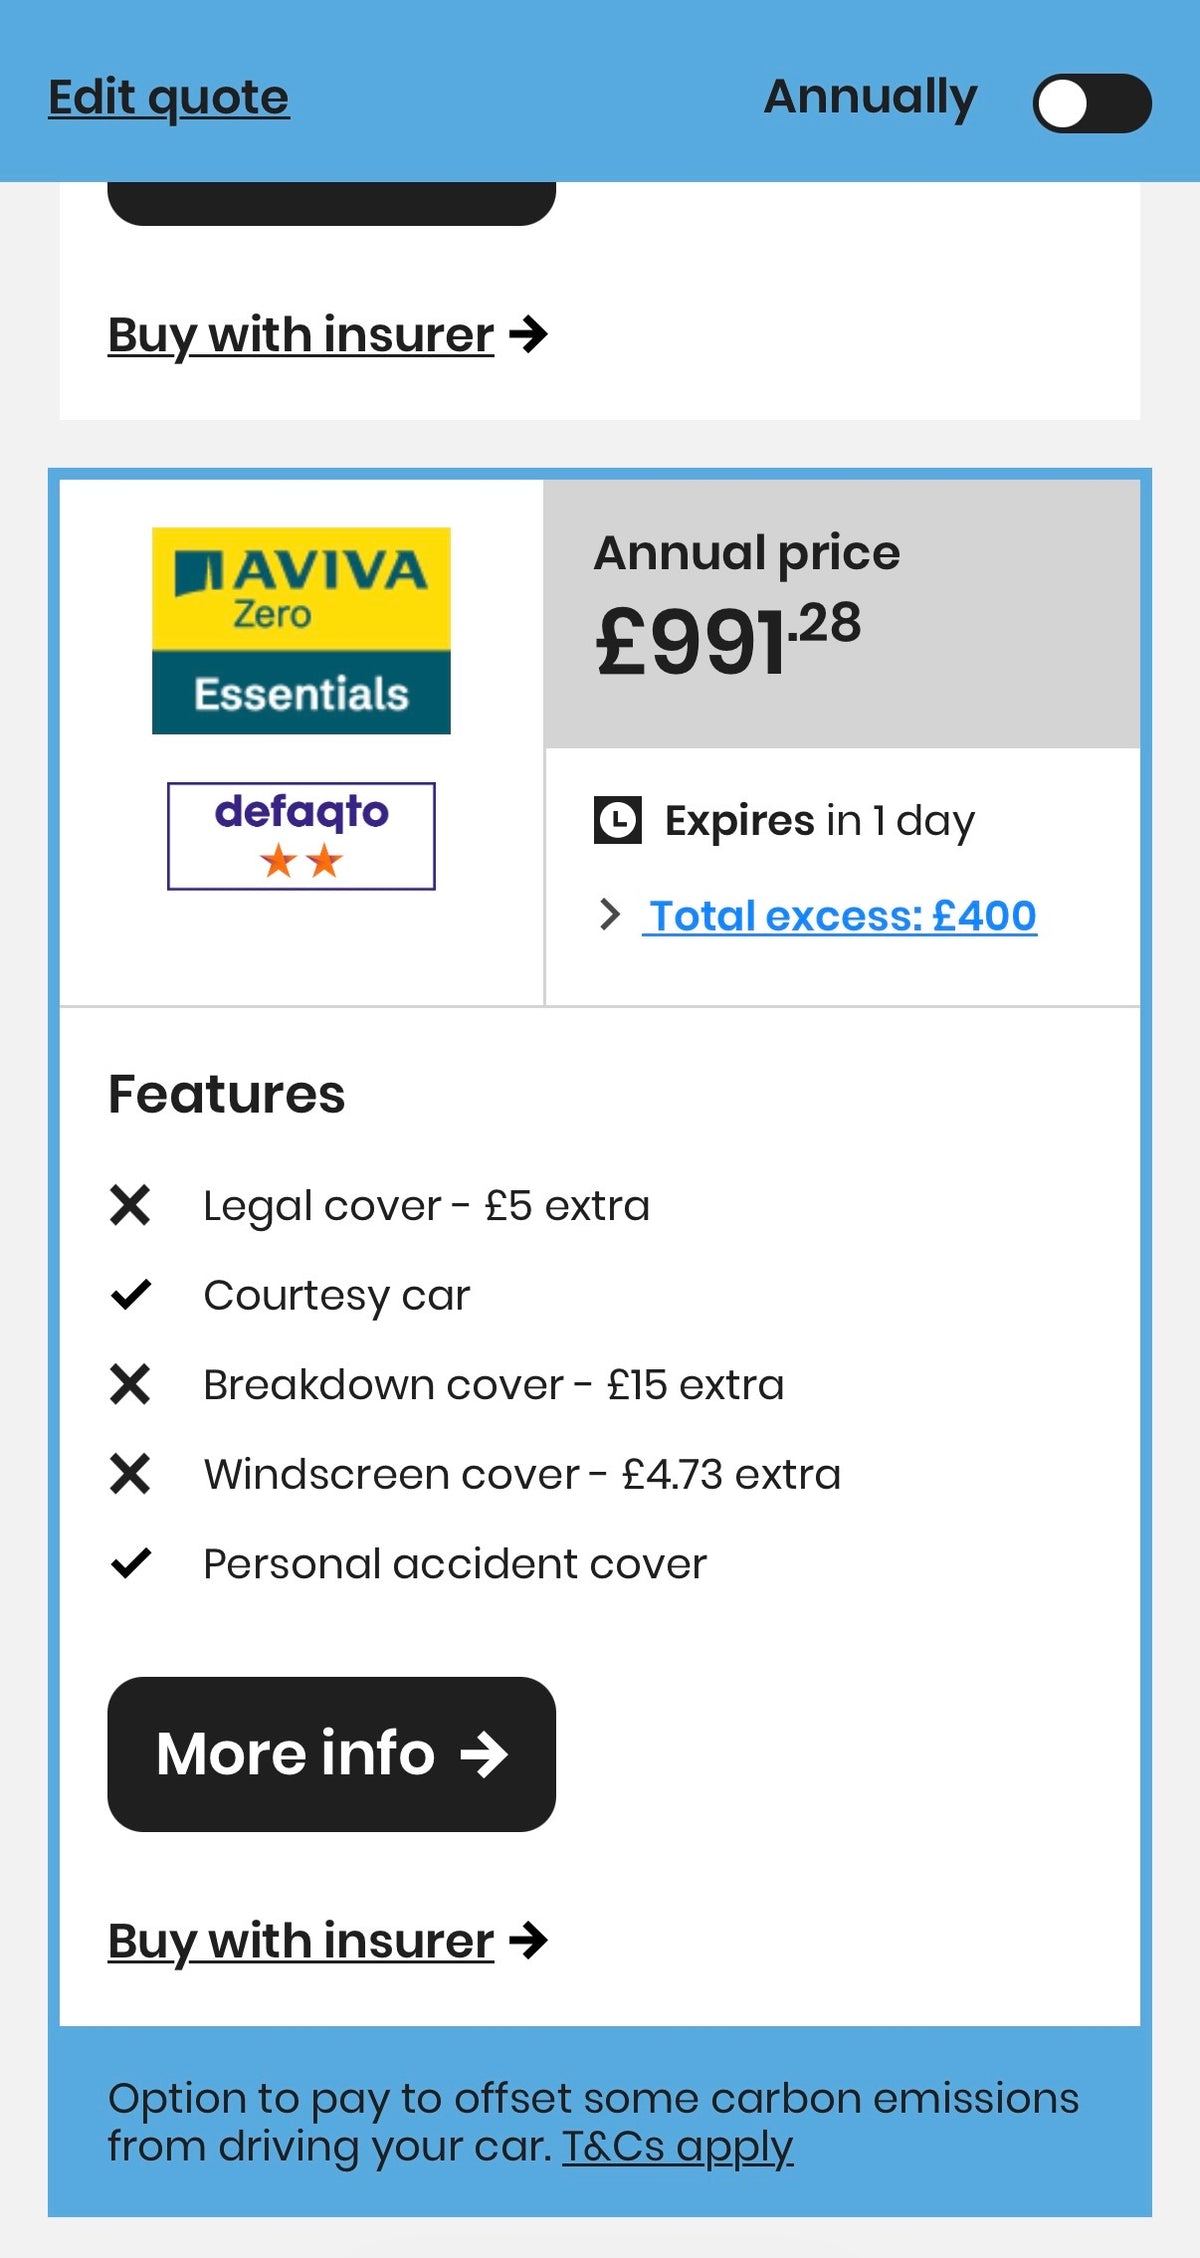Click the Expires in 1 day text
Image resolution: width=1200 pixels, height=2258 pixels.
[819, 821]
